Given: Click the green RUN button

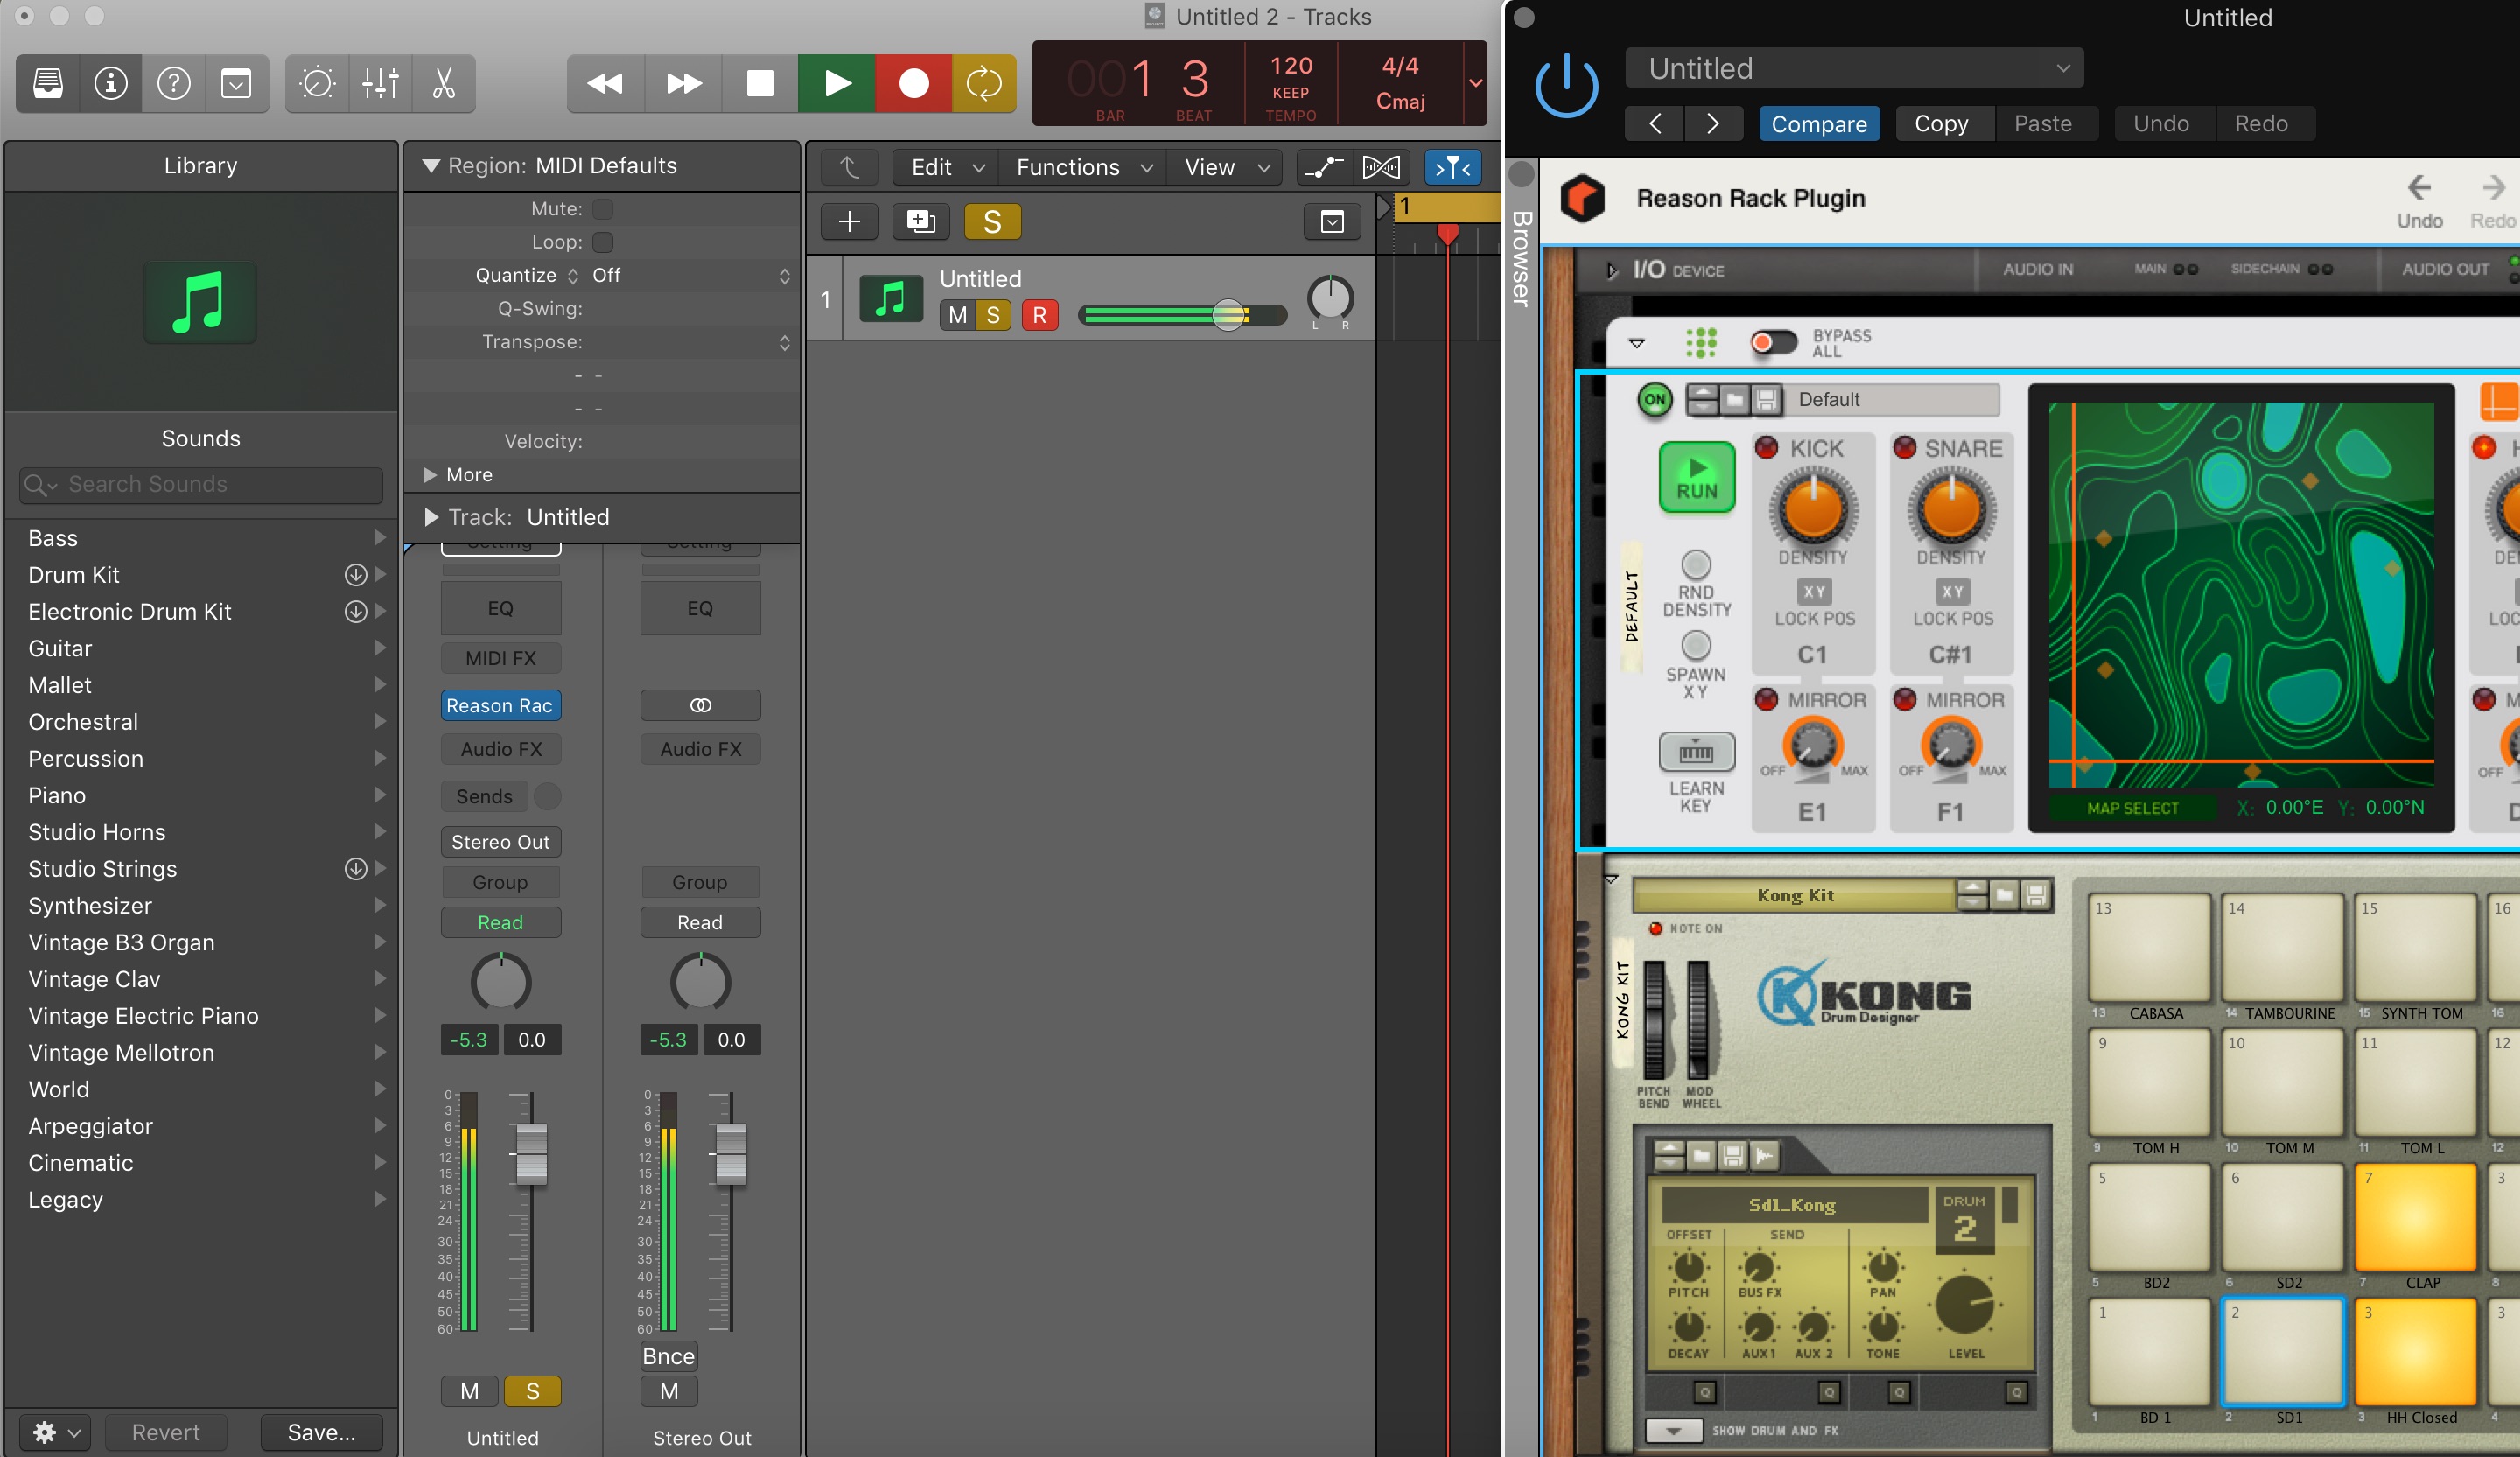Looking at the screenshot, I should pos(1697,477).
